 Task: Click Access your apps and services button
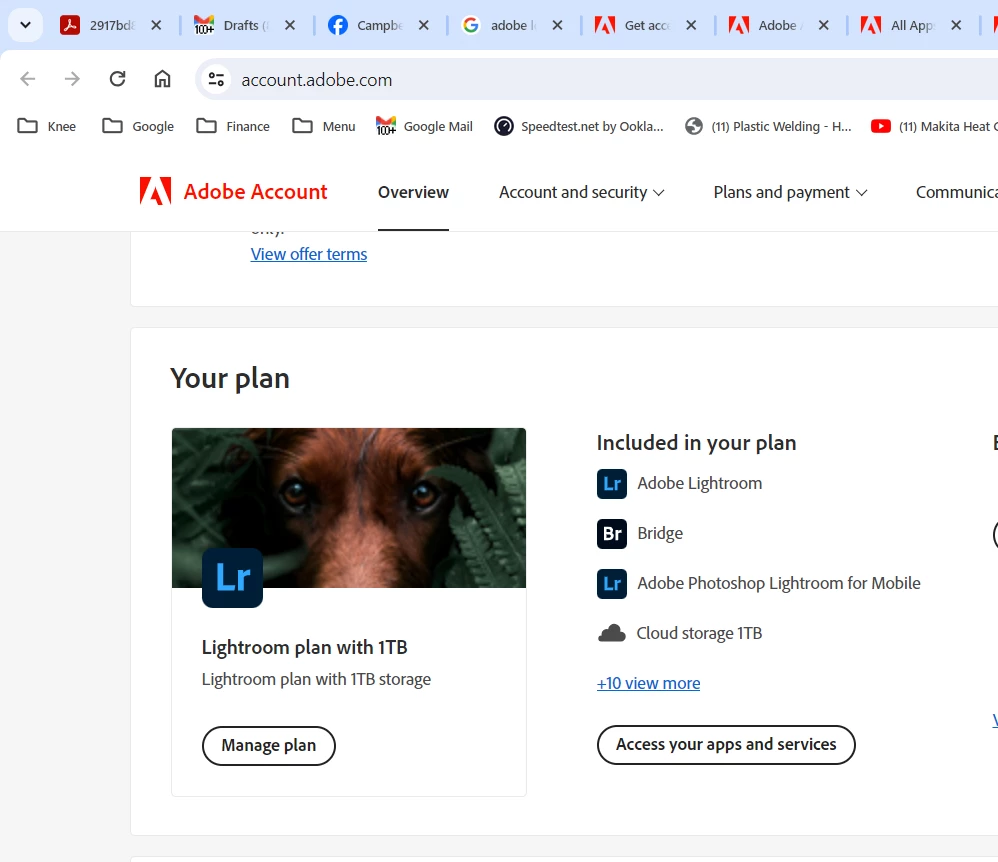[726, 745]
